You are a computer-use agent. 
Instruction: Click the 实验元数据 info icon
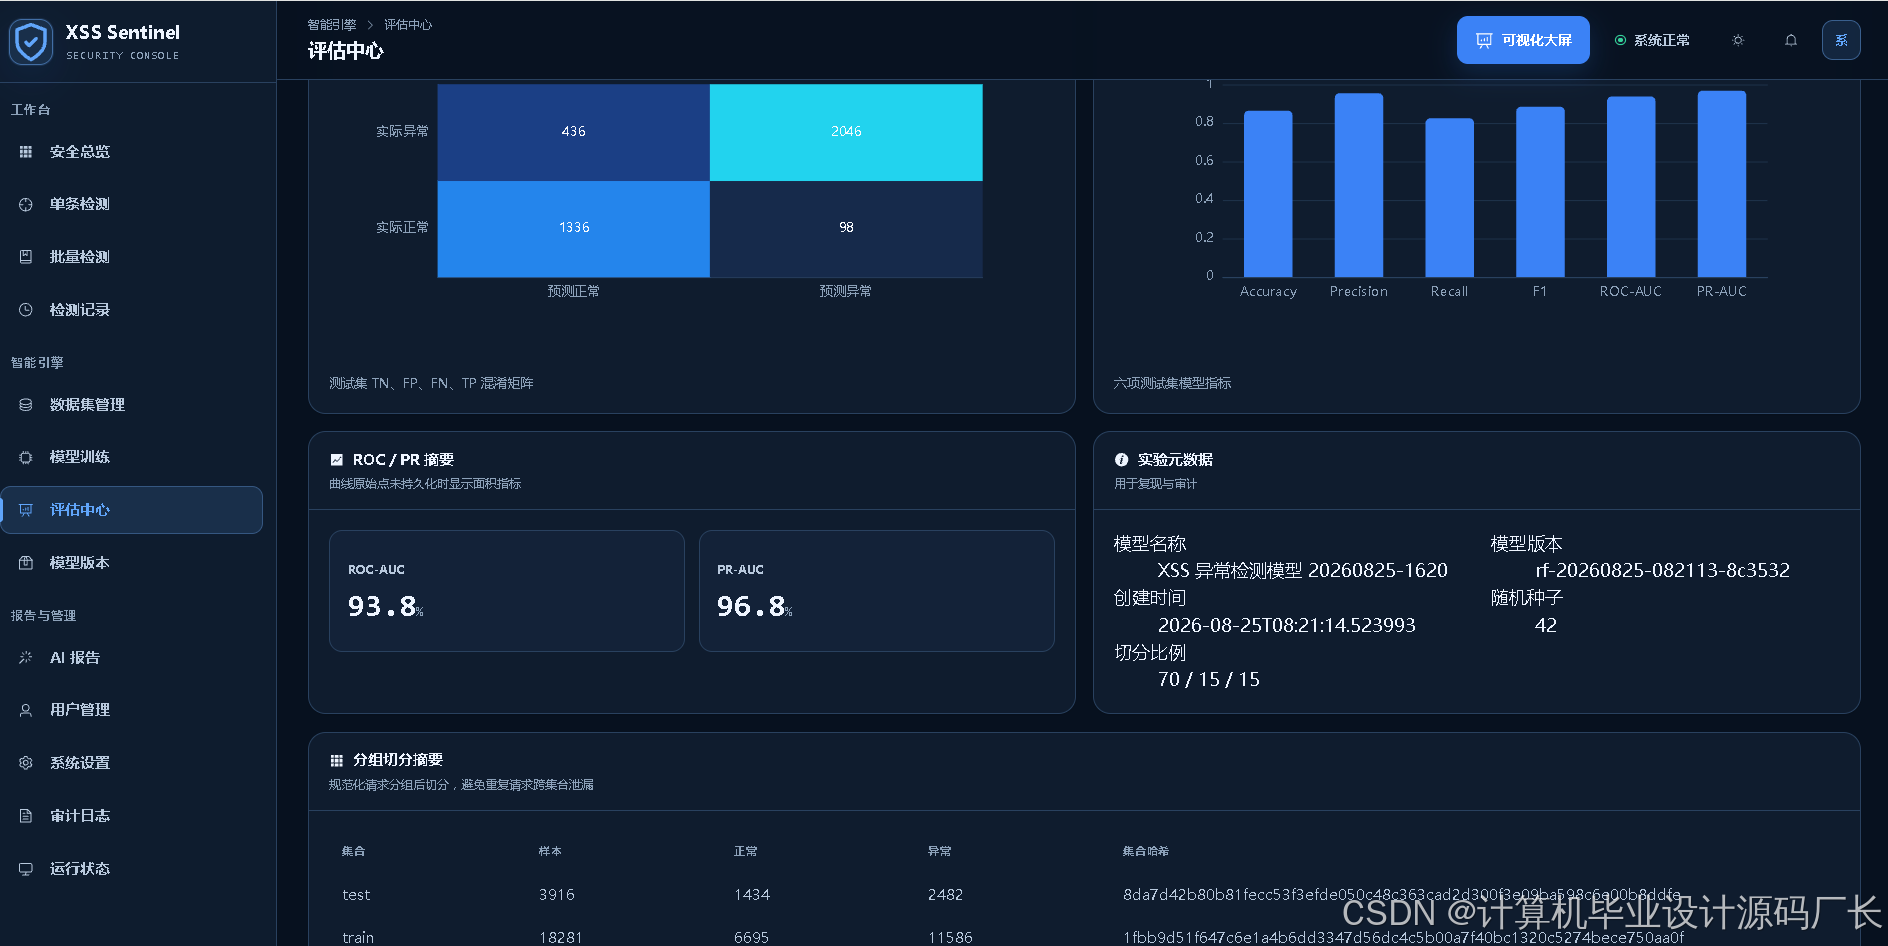(x=1121, y=460)
